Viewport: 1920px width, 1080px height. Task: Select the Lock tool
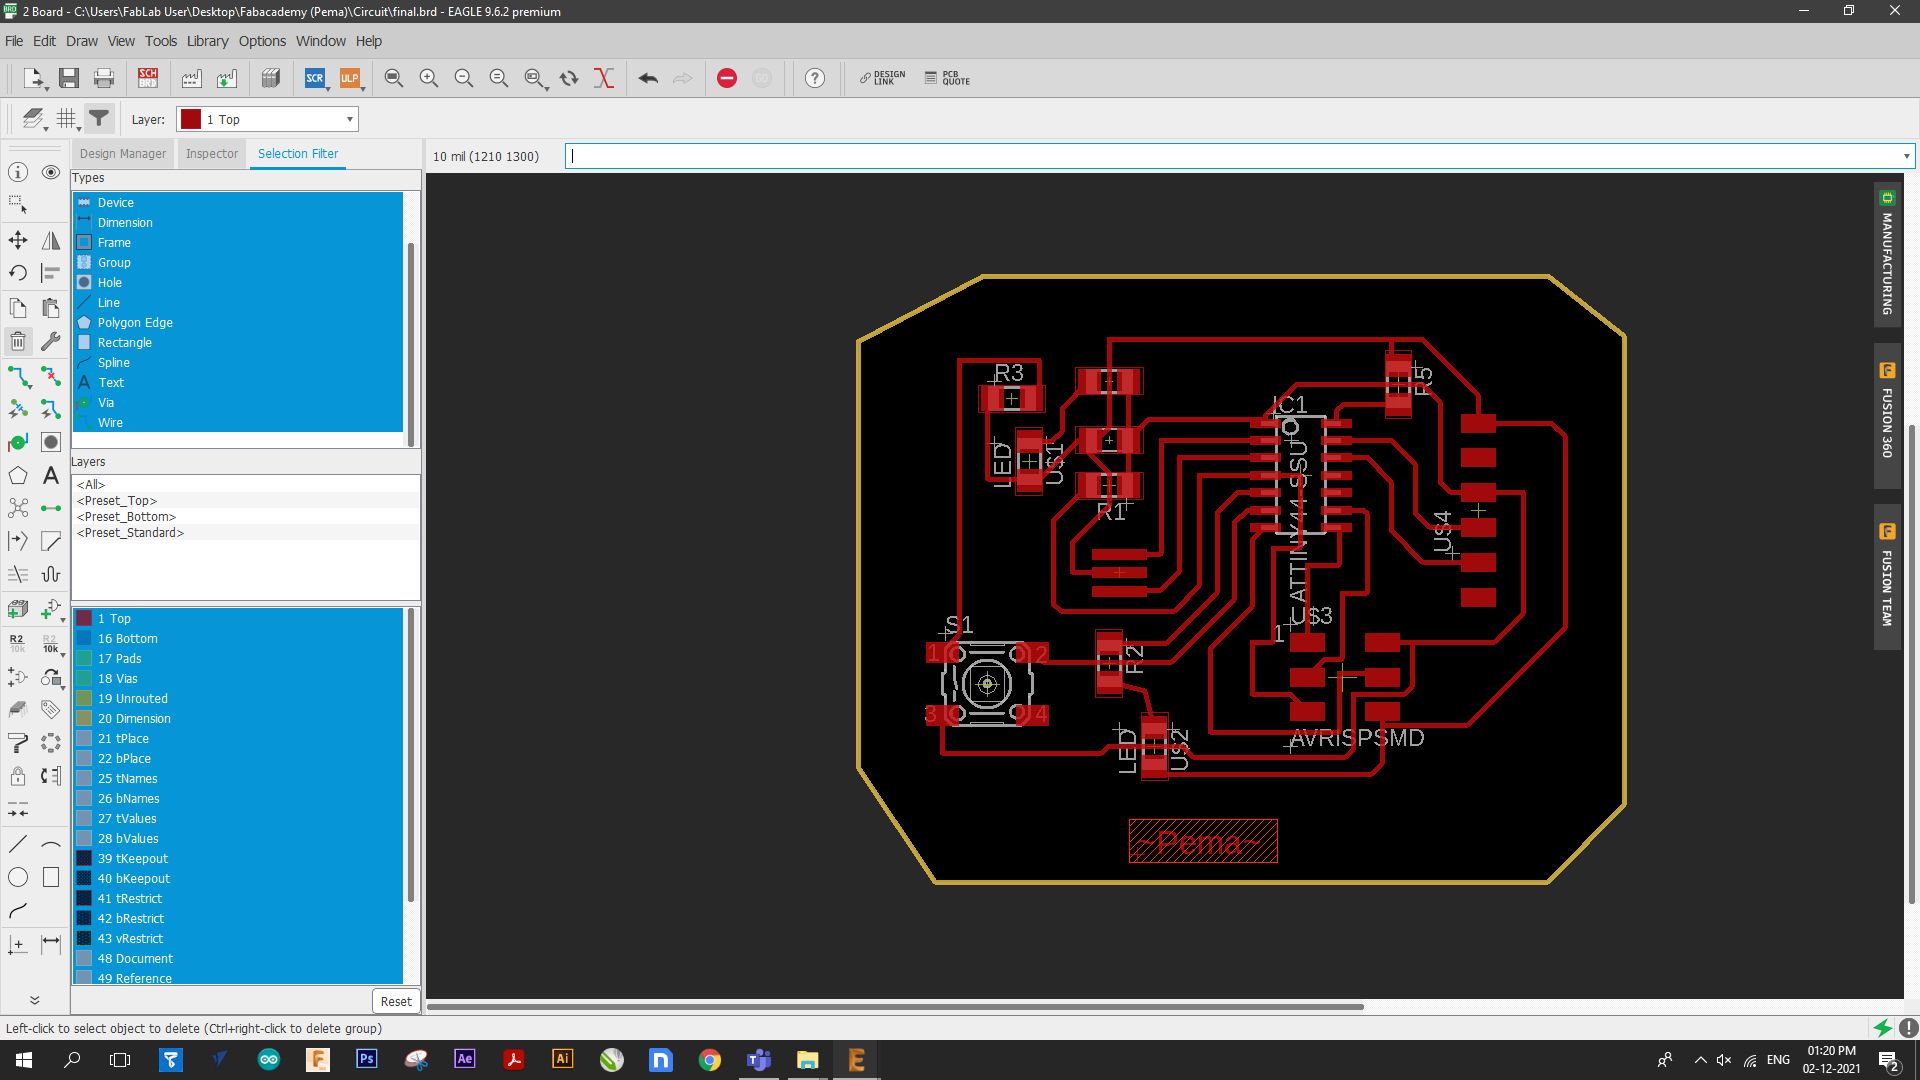pos(18,776)
